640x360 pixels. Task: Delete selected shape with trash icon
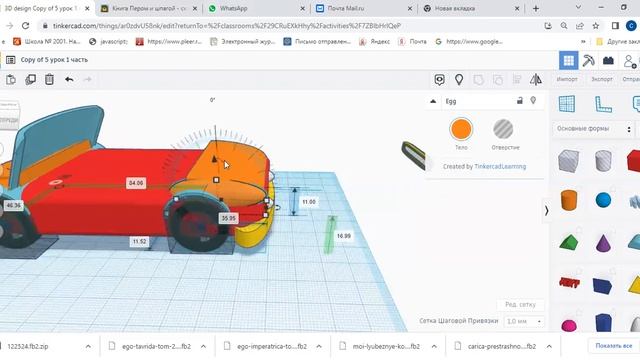(49, 79)
